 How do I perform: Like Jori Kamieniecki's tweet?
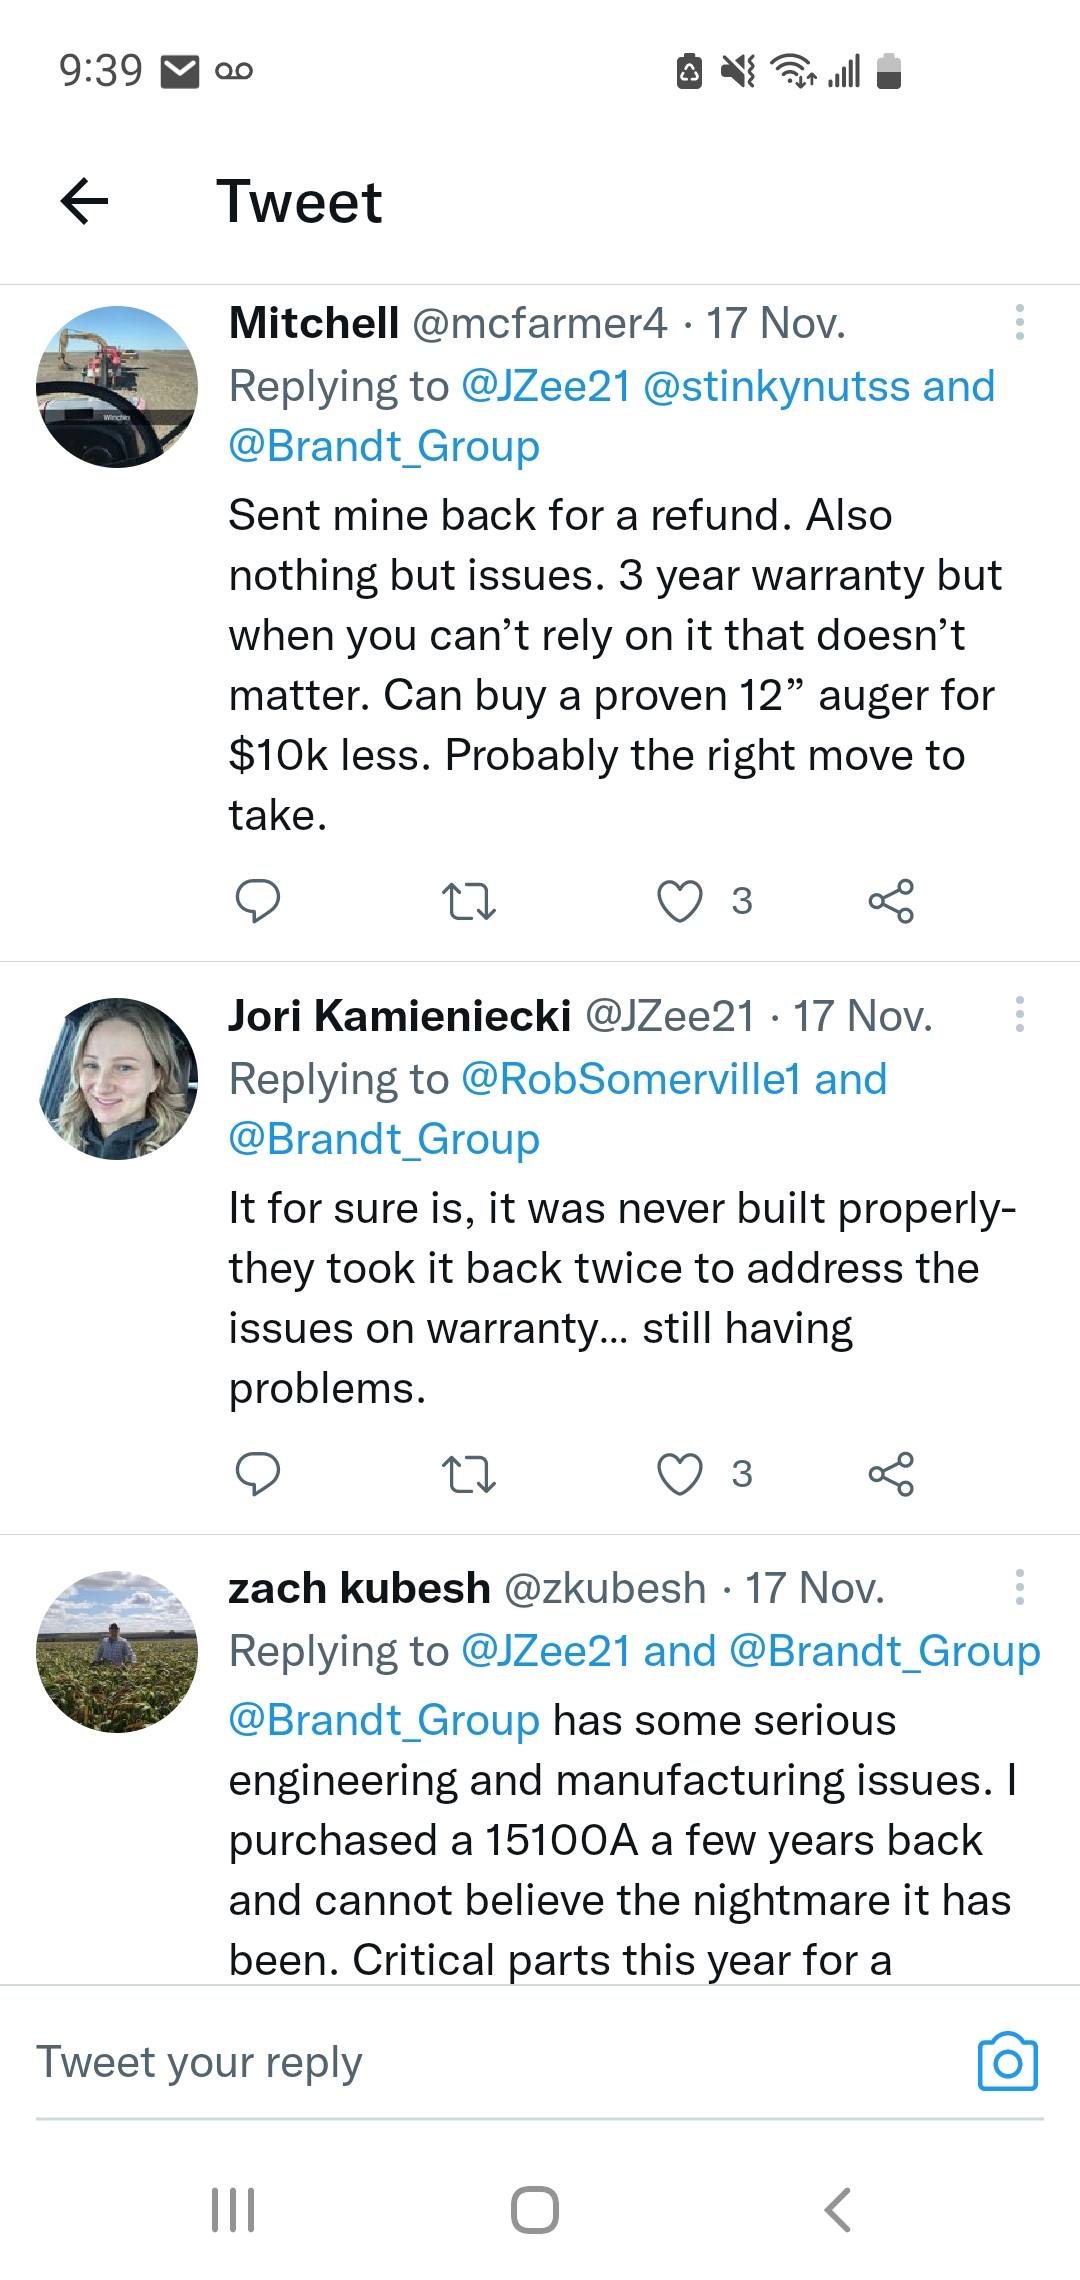click(x=679, y=1474)
